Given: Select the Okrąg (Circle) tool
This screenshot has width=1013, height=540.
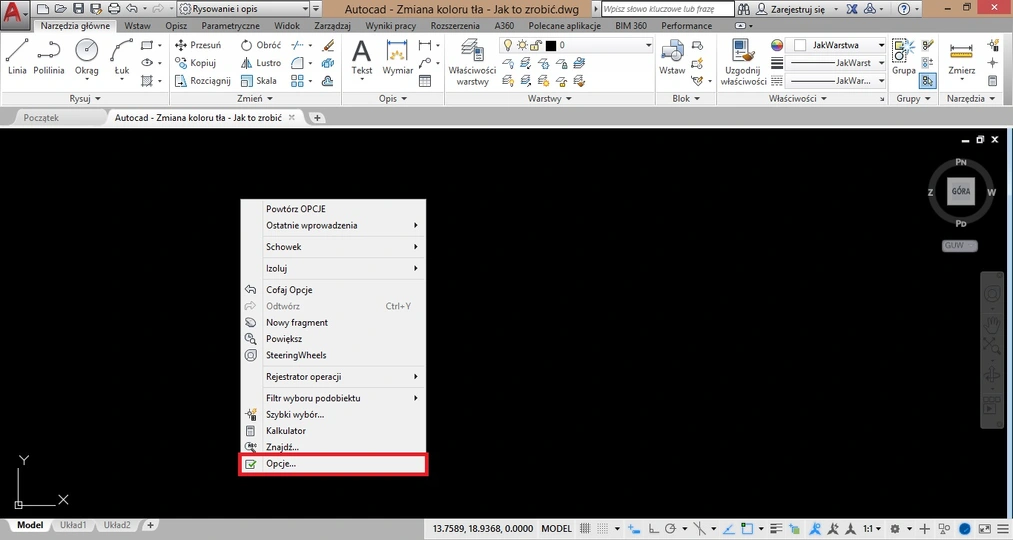Looking at the screenshot, I should pyautogui.click(x=87, y=56).
